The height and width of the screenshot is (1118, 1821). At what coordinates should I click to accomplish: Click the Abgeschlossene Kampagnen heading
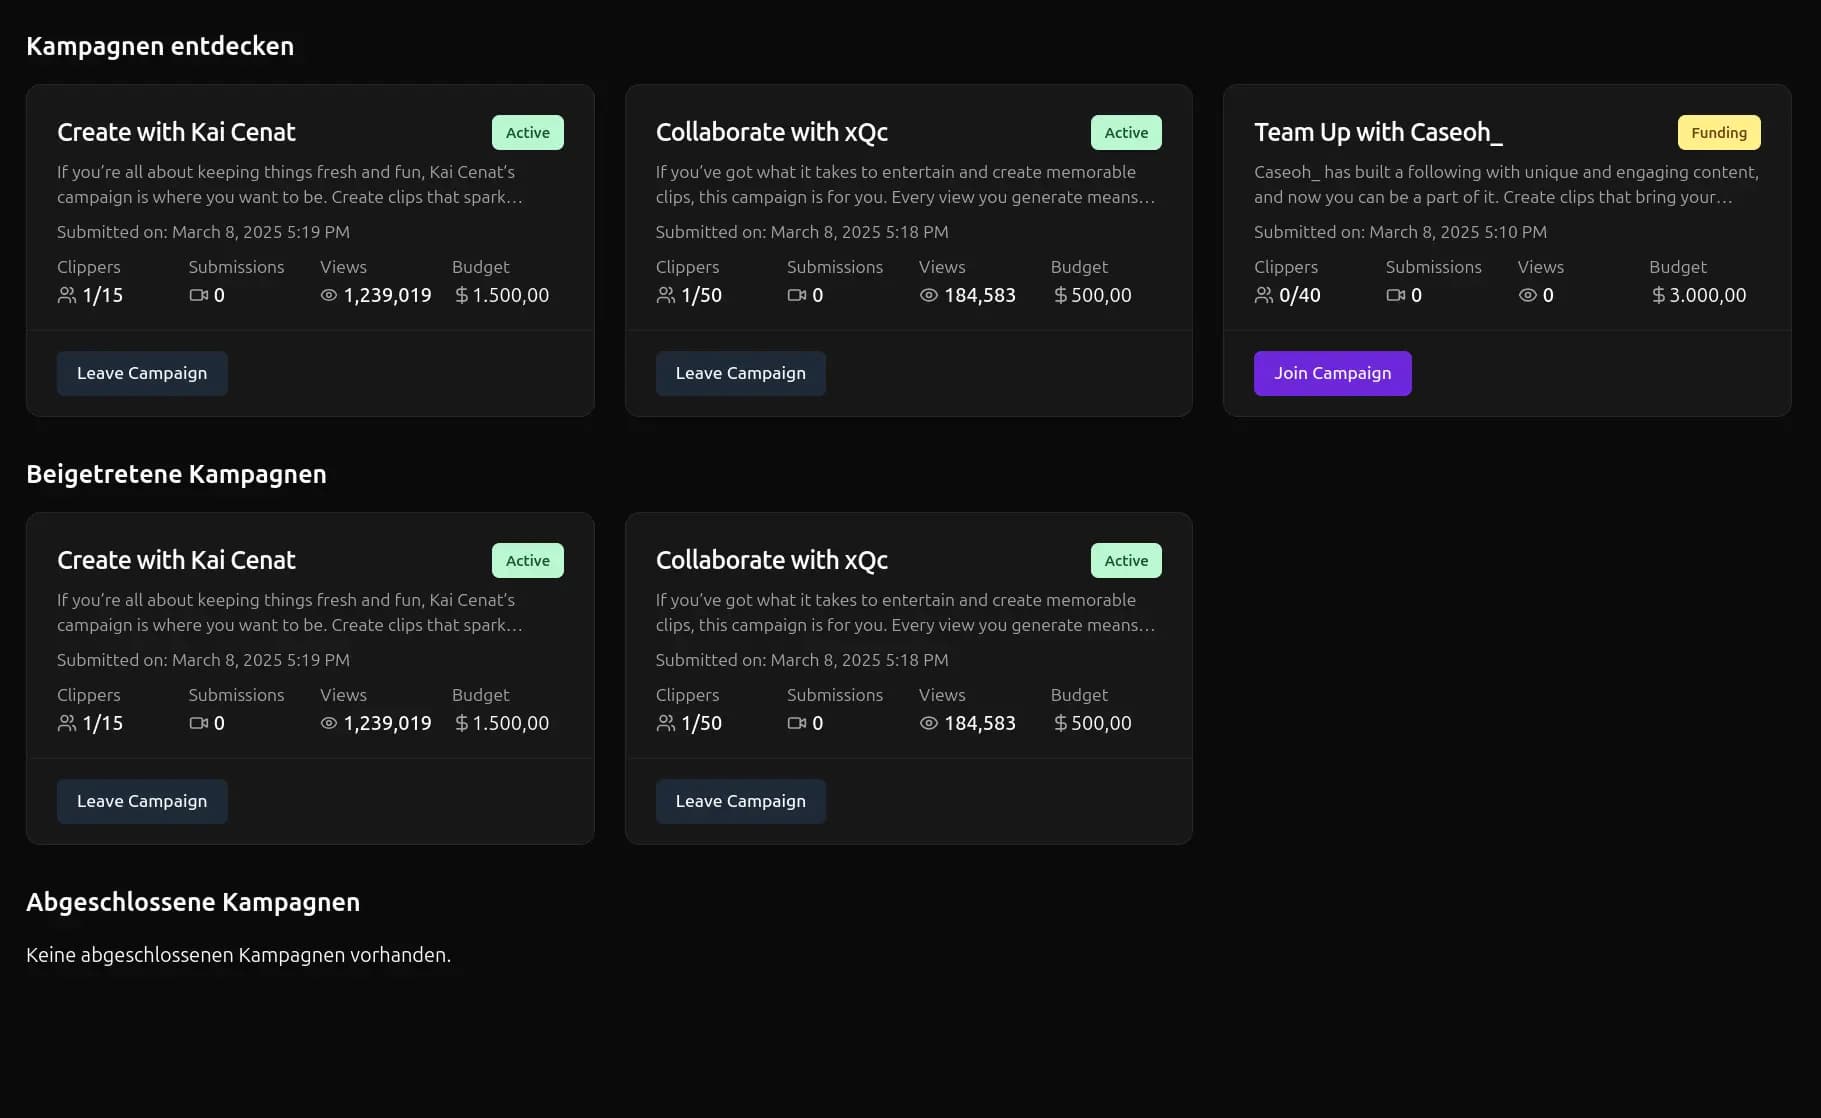point(193,902)
